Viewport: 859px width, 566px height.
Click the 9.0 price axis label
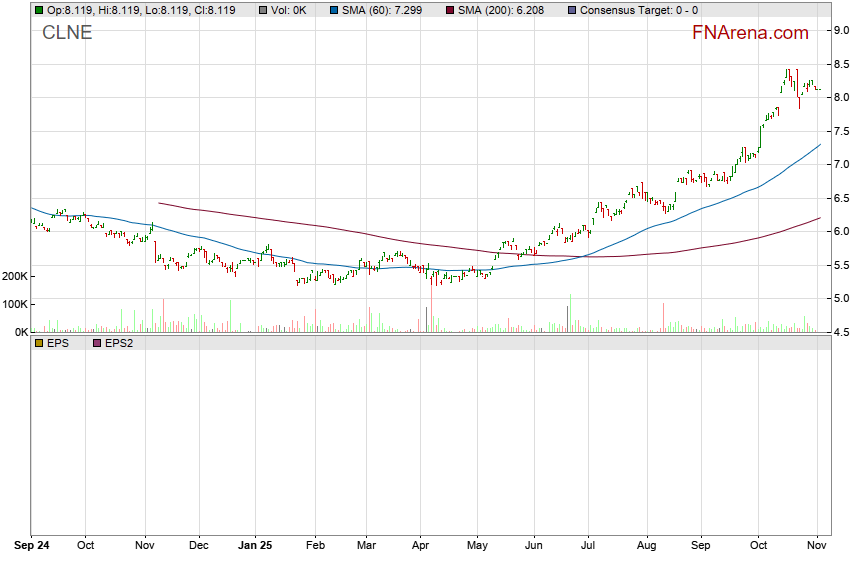(842, 30)
